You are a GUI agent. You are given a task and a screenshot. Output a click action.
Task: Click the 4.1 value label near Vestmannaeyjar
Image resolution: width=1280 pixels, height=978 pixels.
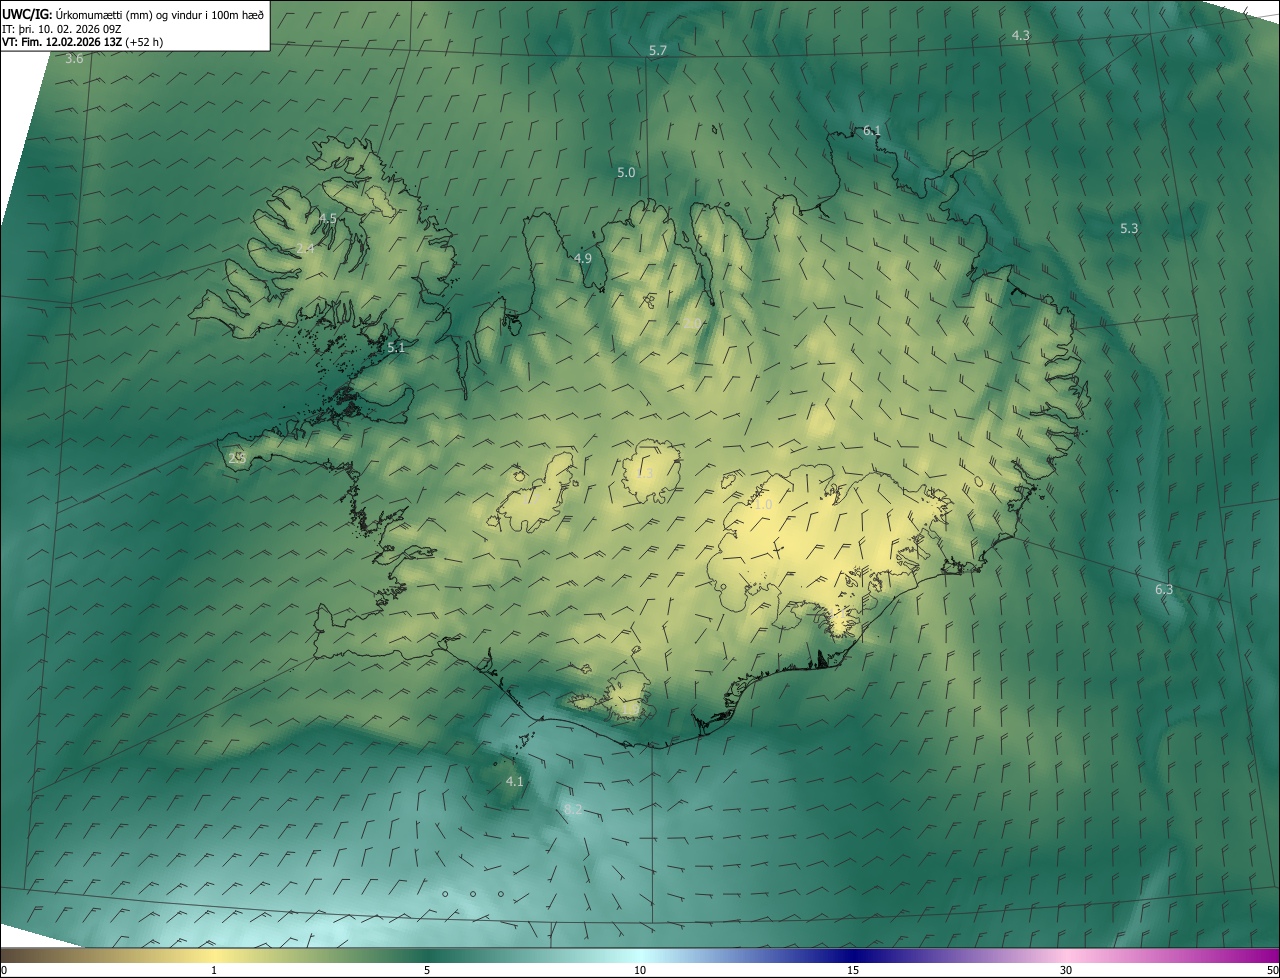click(x=514, y=781)
